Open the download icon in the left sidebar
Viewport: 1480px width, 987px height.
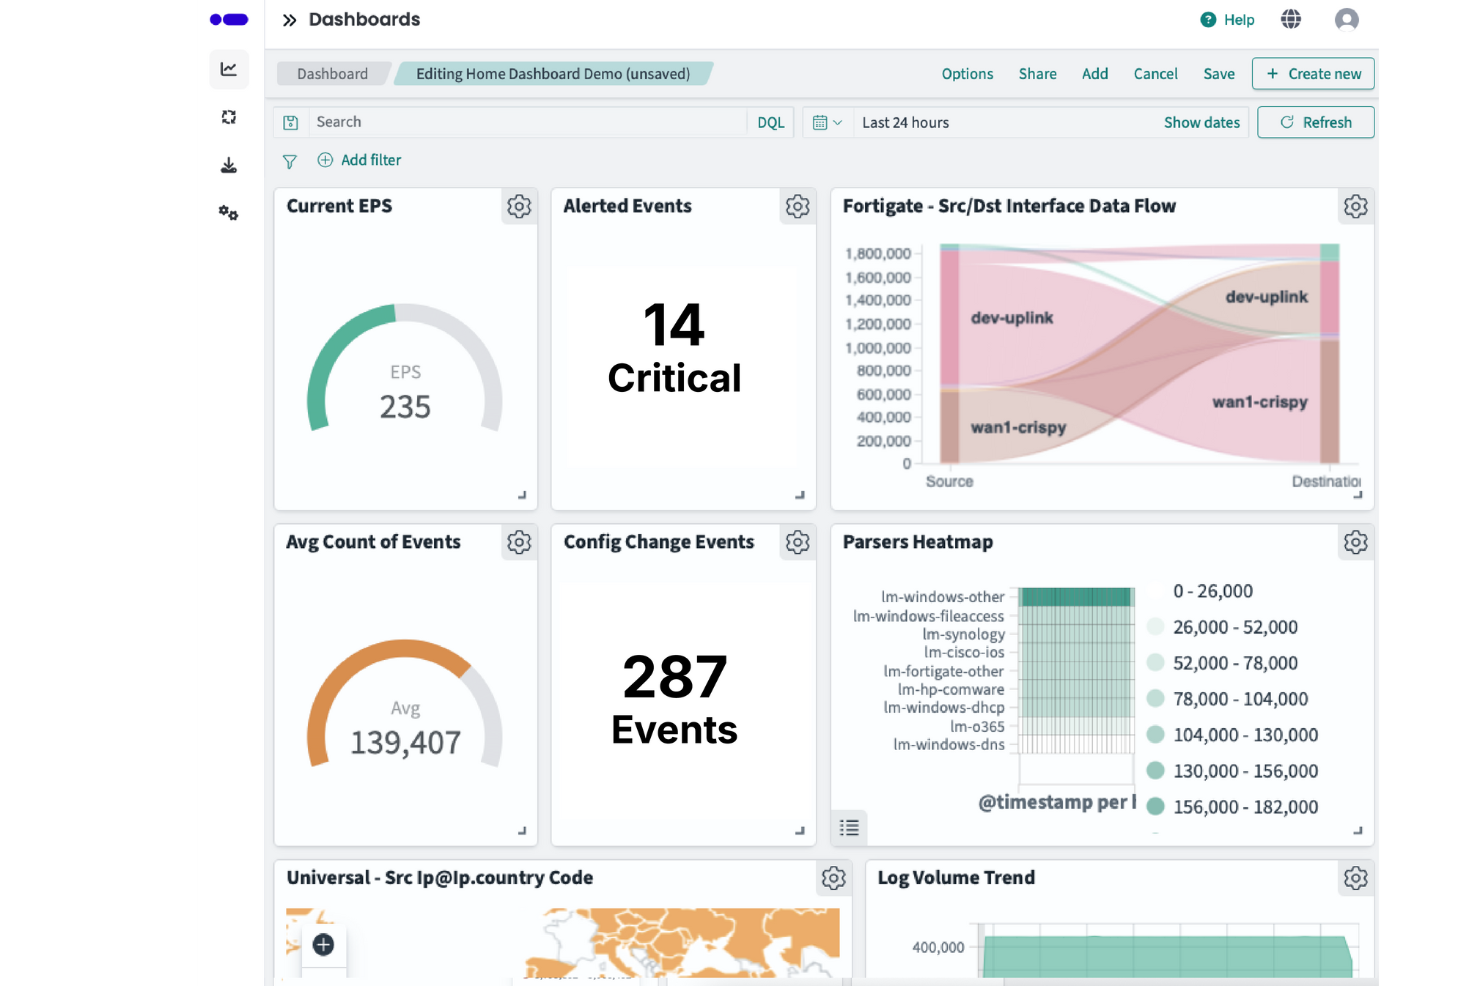coord(229,165)
